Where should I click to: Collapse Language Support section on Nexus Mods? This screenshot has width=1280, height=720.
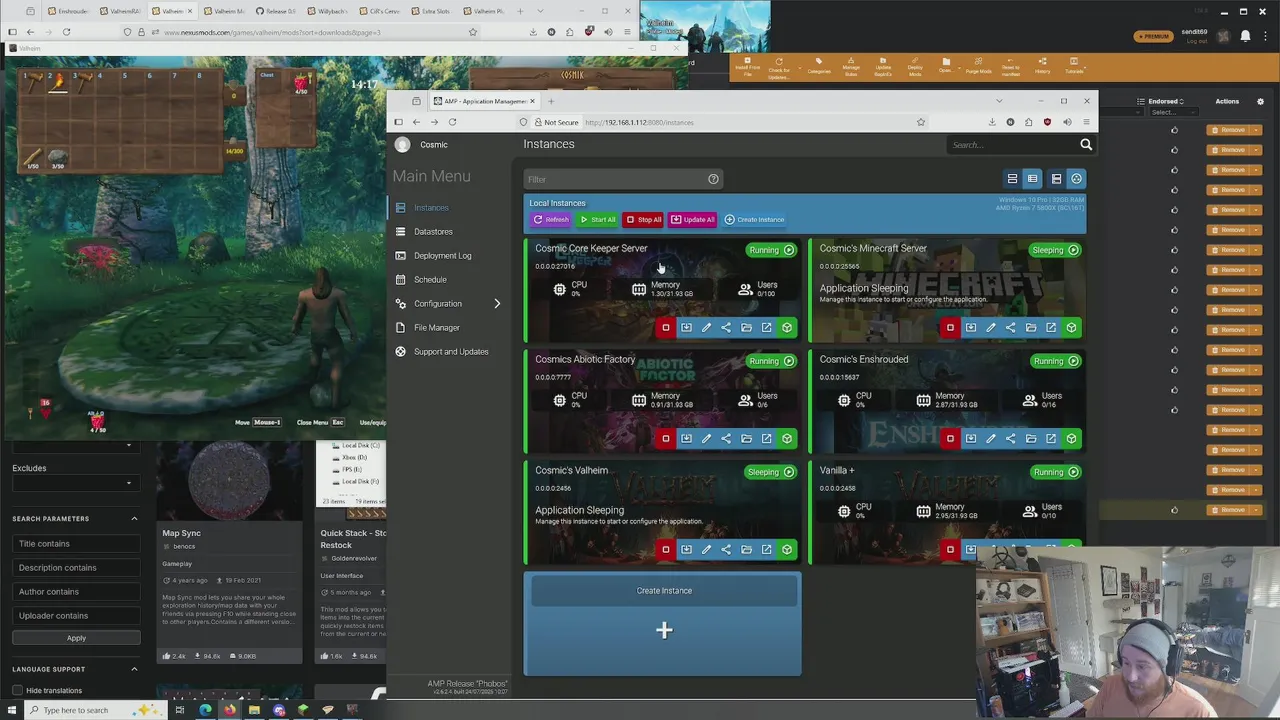[x=134, y=669]
